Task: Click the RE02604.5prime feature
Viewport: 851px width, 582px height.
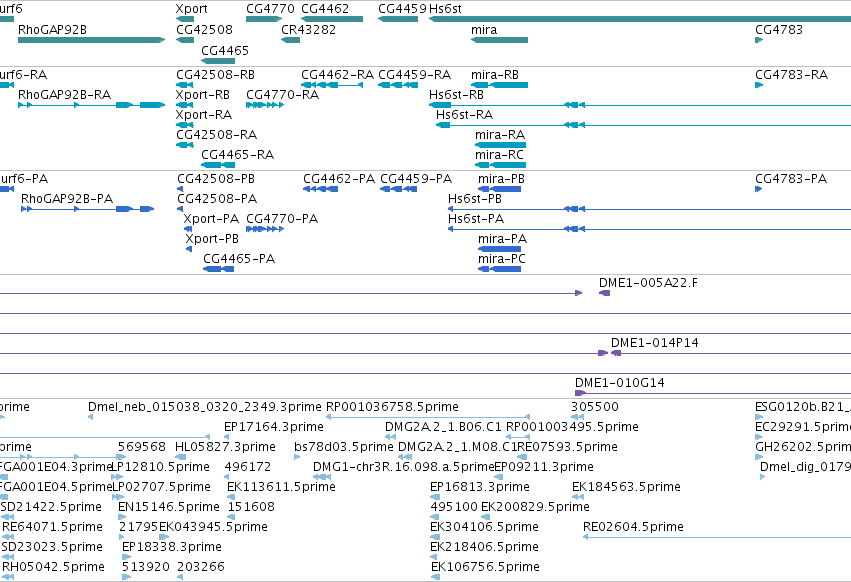Action: 716,537
